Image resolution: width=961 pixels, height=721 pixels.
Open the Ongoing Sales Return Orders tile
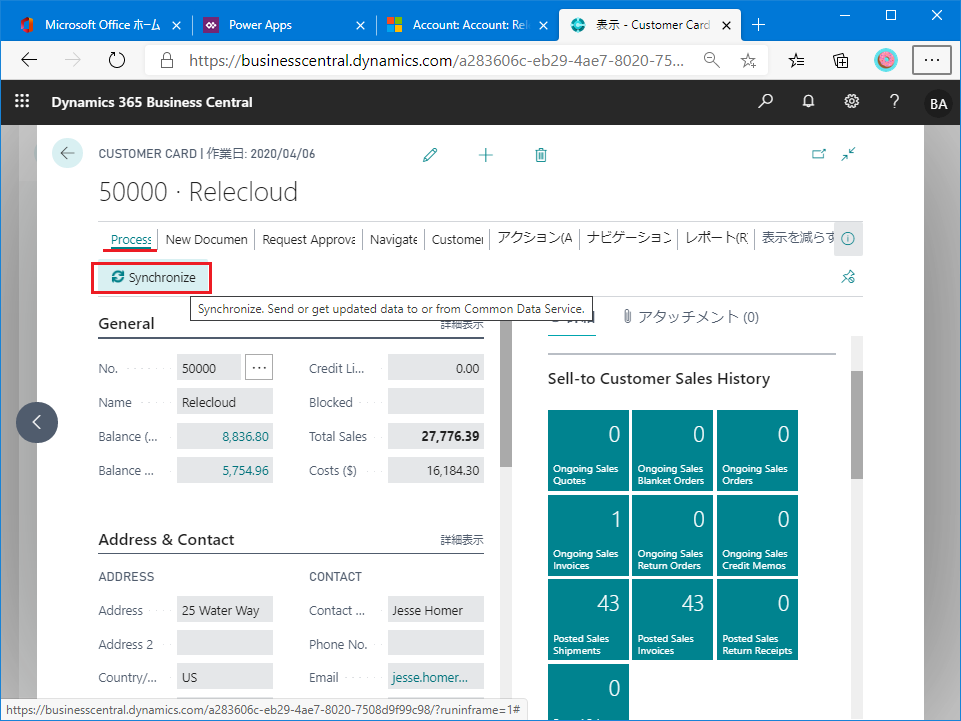pyautogui.click(x=672, y=535)
